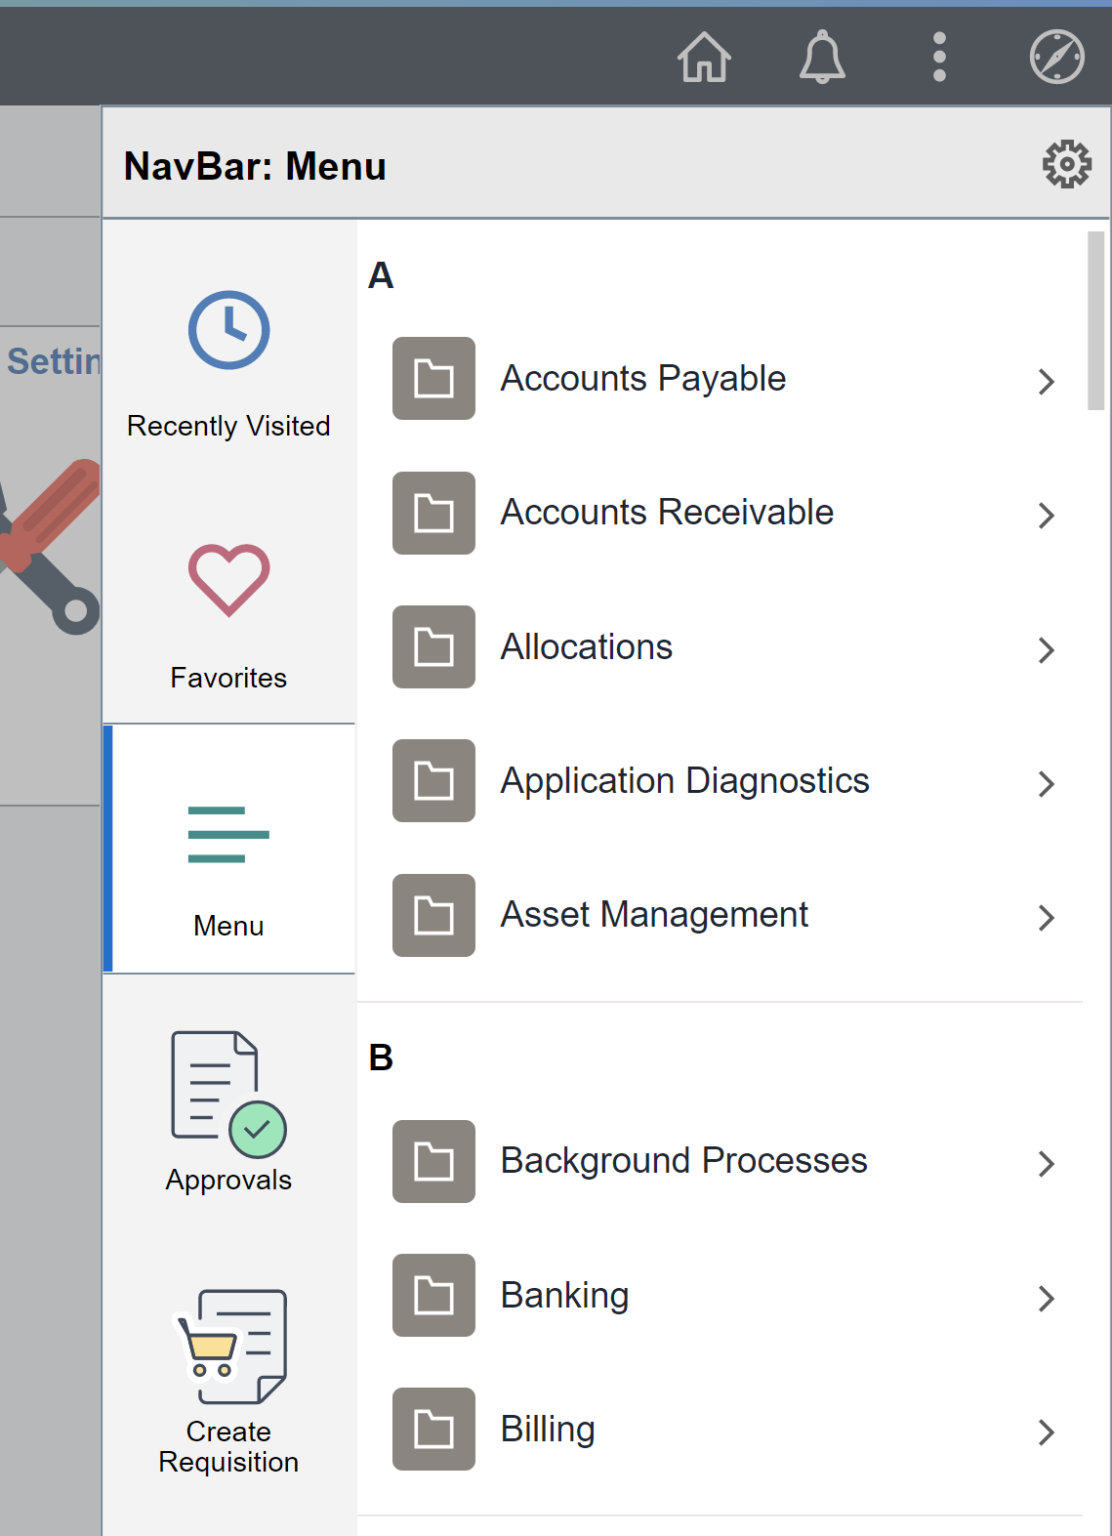Click the Home icon in the header
This screenshot has height=1536, width=1112.
point(705,57)
